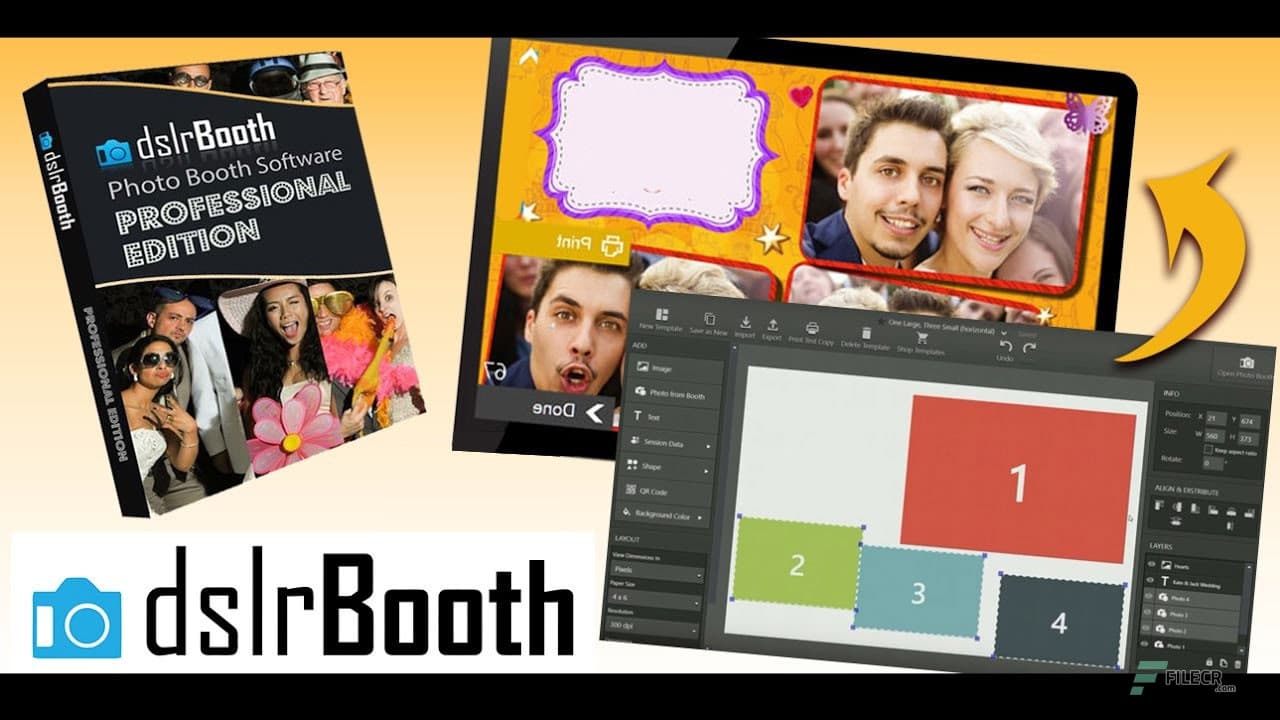Insert a QR Code element
Image resolution: width=1280 pixels, height=720 pixels.
tap(655, 492)
